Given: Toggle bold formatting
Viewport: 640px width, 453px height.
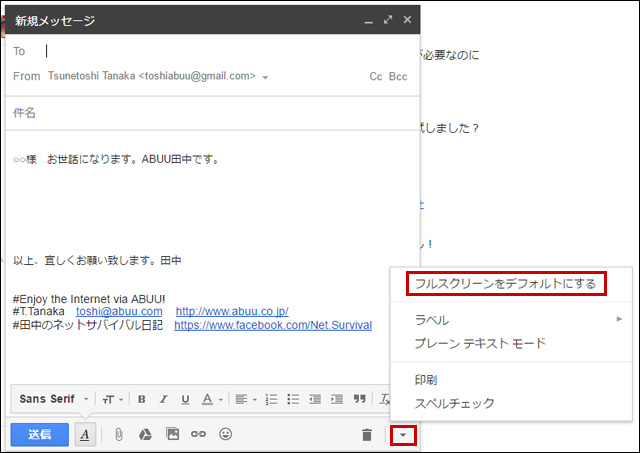Looking at the screenshot, I should click(x=142, y=399).
